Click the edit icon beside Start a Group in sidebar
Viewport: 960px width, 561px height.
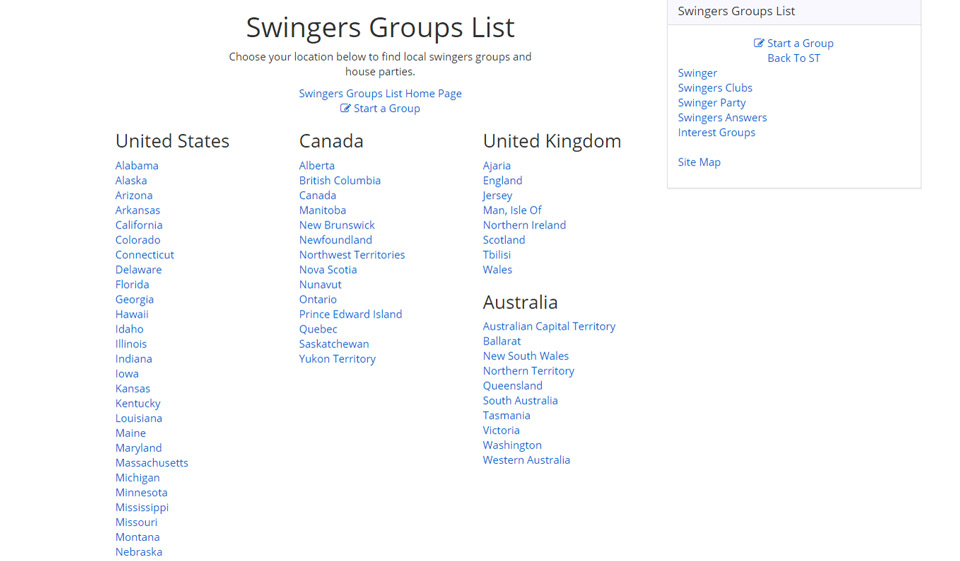(x=759, y=43)
